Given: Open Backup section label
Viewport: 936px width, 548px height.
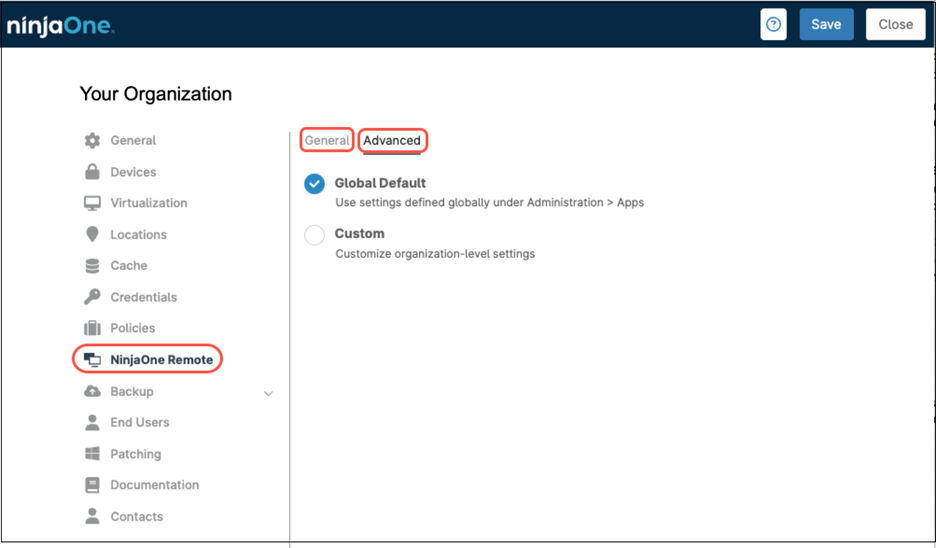Looking at the screenshot, I should 132,391.
